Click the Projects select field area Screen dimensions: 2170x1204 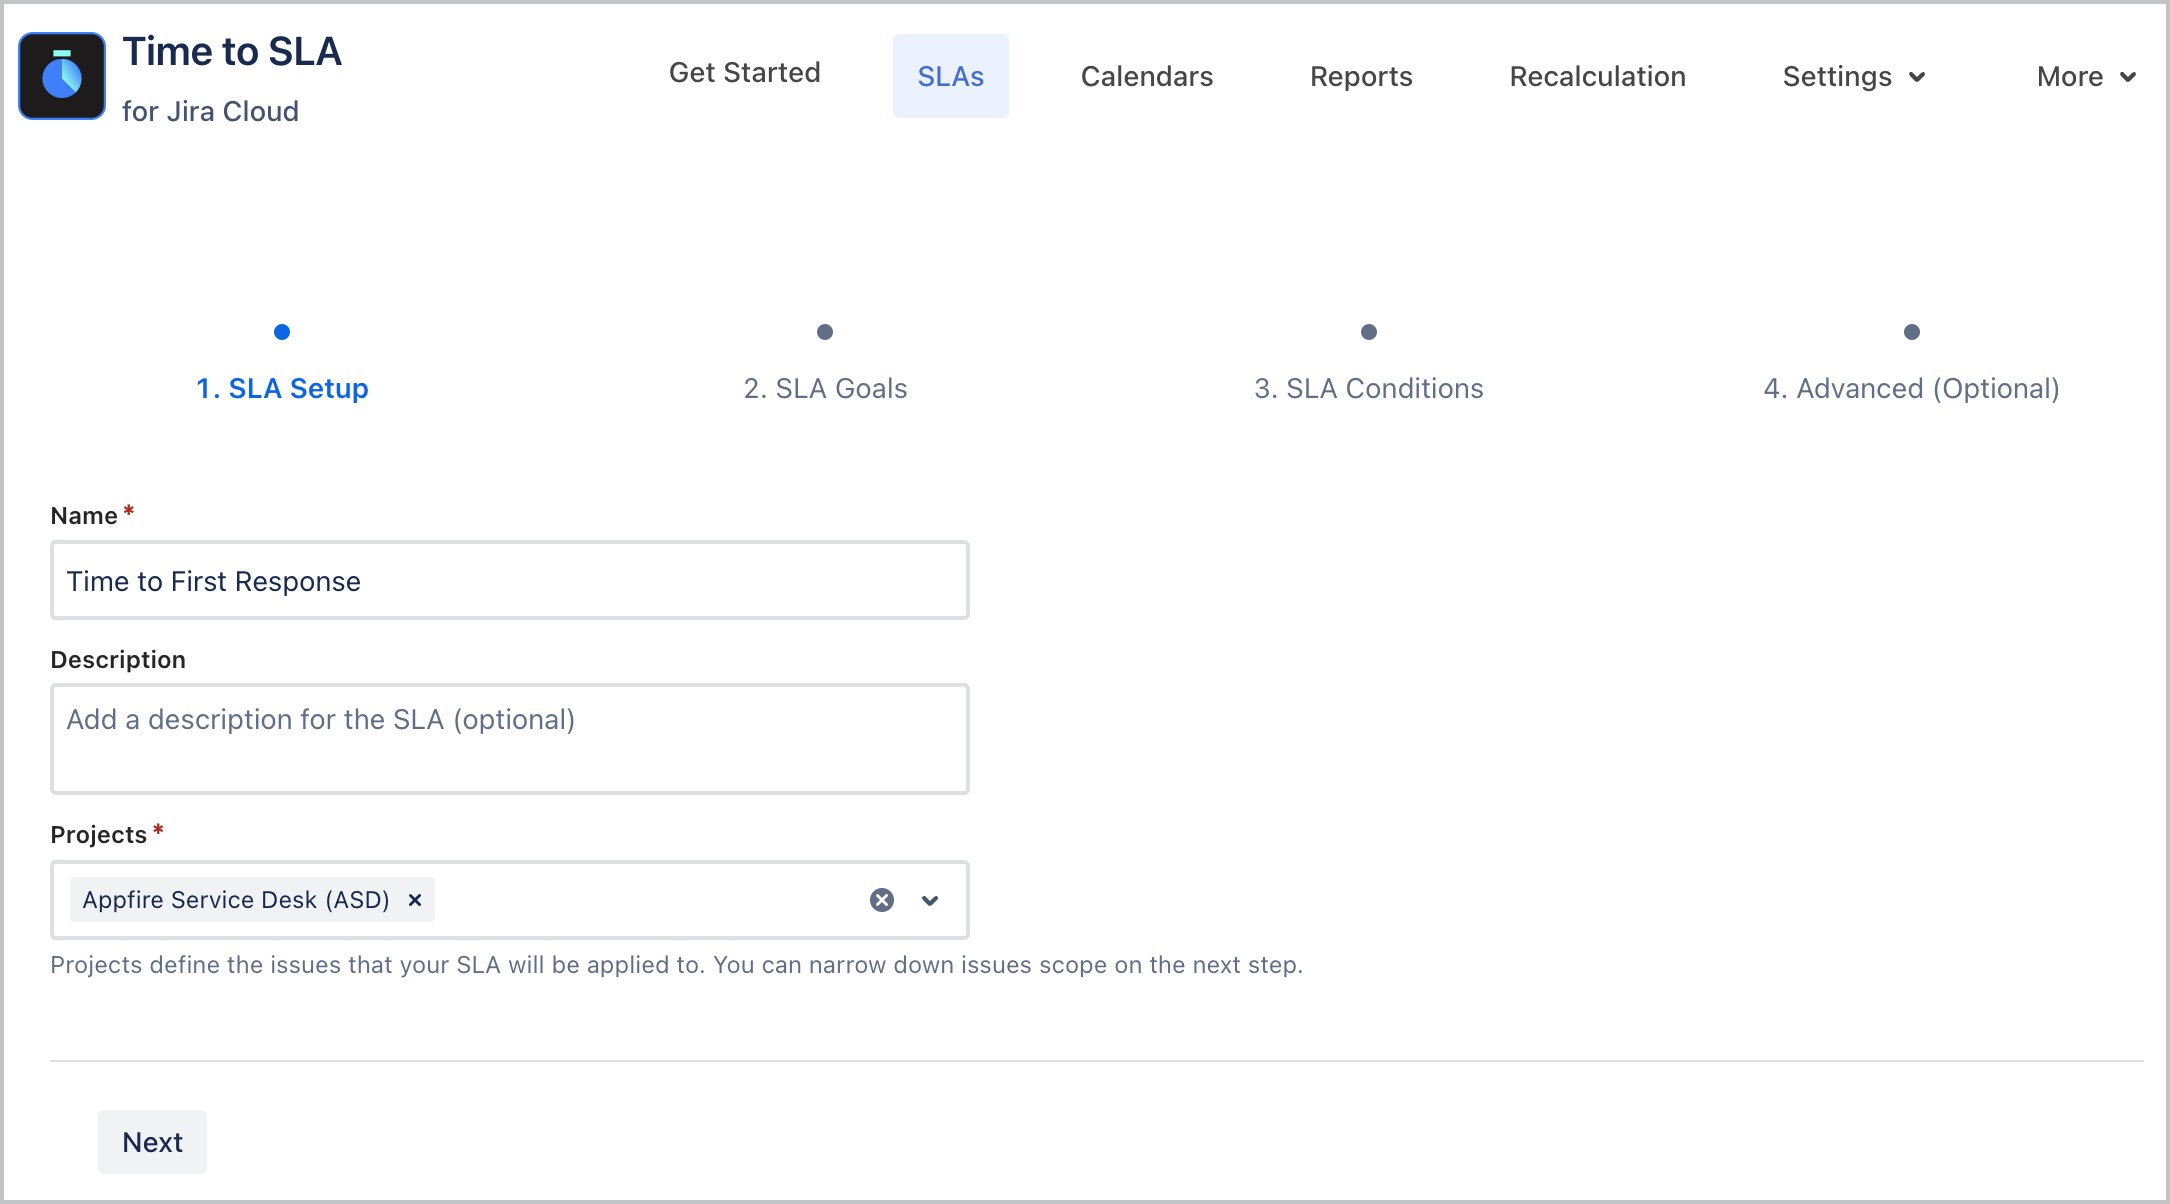tap(510, 900)
